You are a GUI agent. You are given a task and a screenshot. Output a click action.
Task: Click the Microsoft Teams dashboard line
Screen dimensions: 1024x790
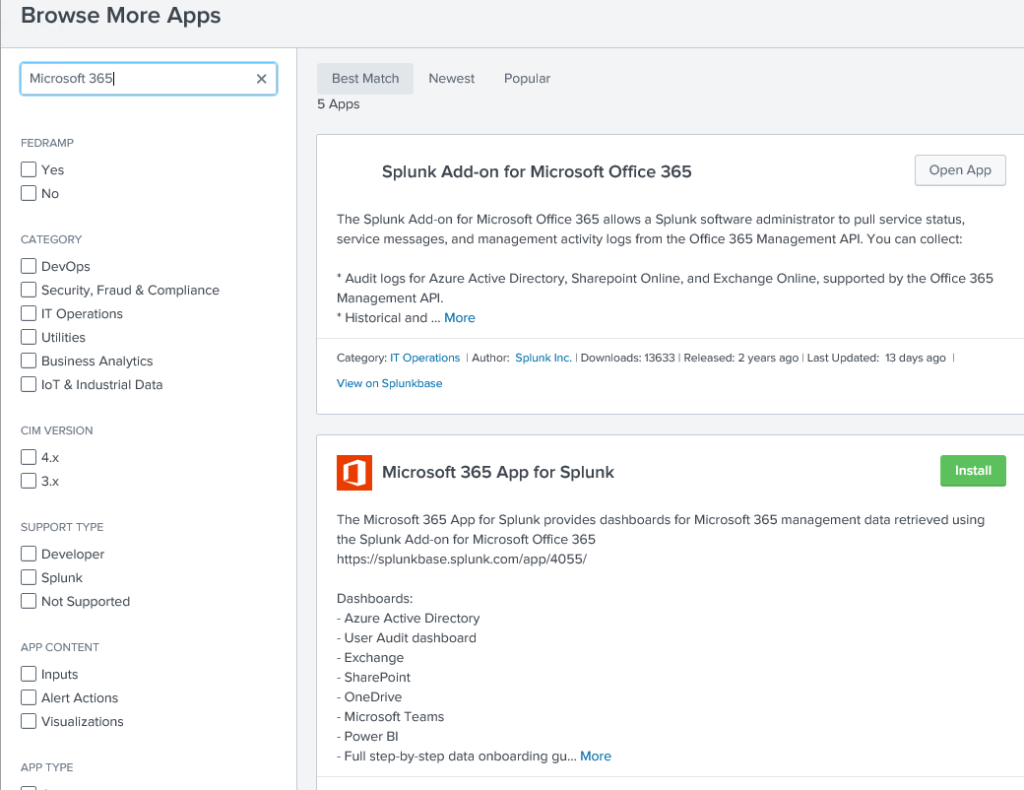click(391, 717)
